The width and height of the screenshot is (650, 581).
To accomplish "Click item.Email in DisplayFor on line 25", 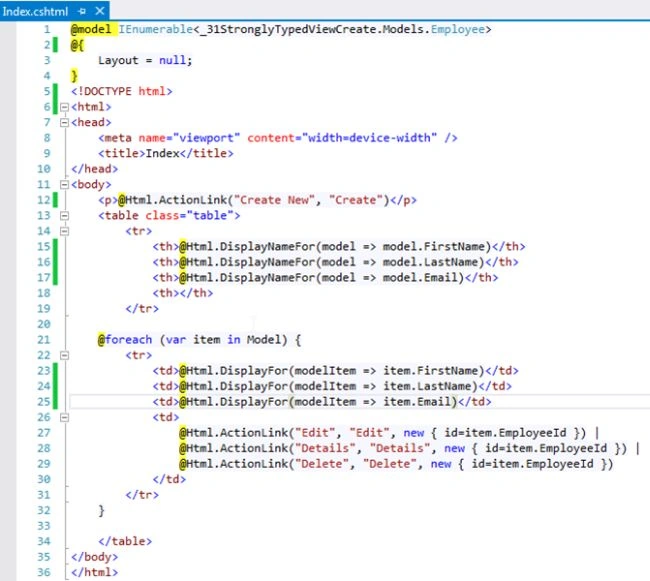I will click(x=417, y=402).
